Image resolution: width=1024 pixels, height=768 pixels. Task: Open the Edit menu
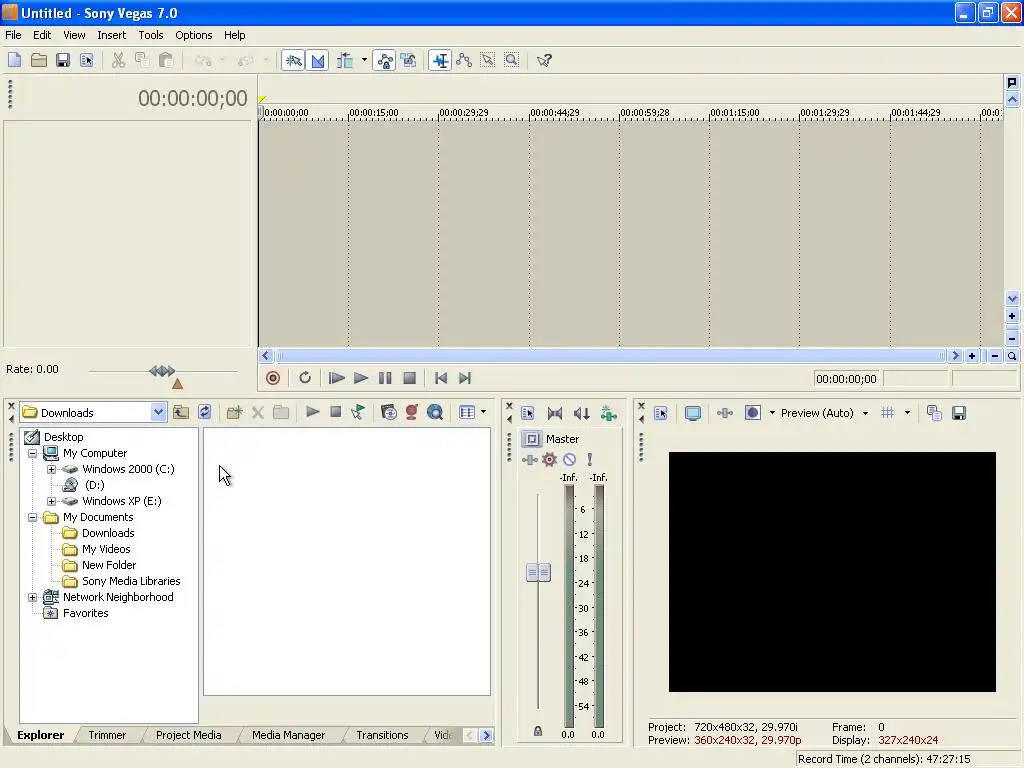(x=42, y=35)
